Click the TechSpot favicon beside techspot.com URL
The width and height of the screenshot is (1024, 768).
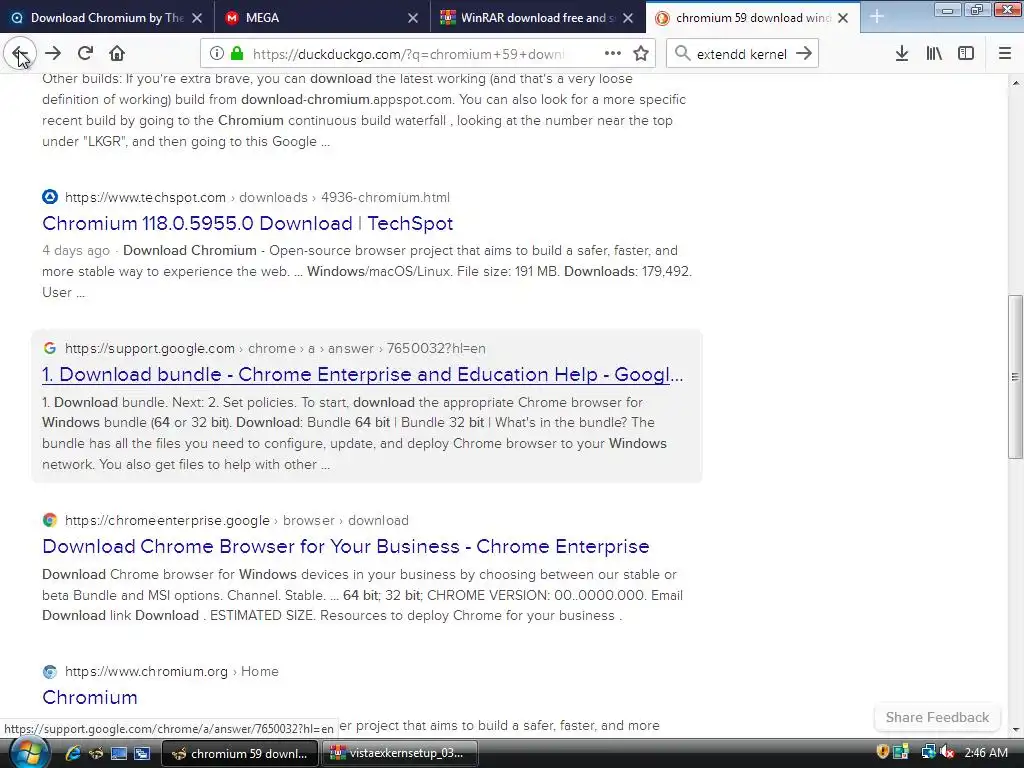click(x=50, y=197)
